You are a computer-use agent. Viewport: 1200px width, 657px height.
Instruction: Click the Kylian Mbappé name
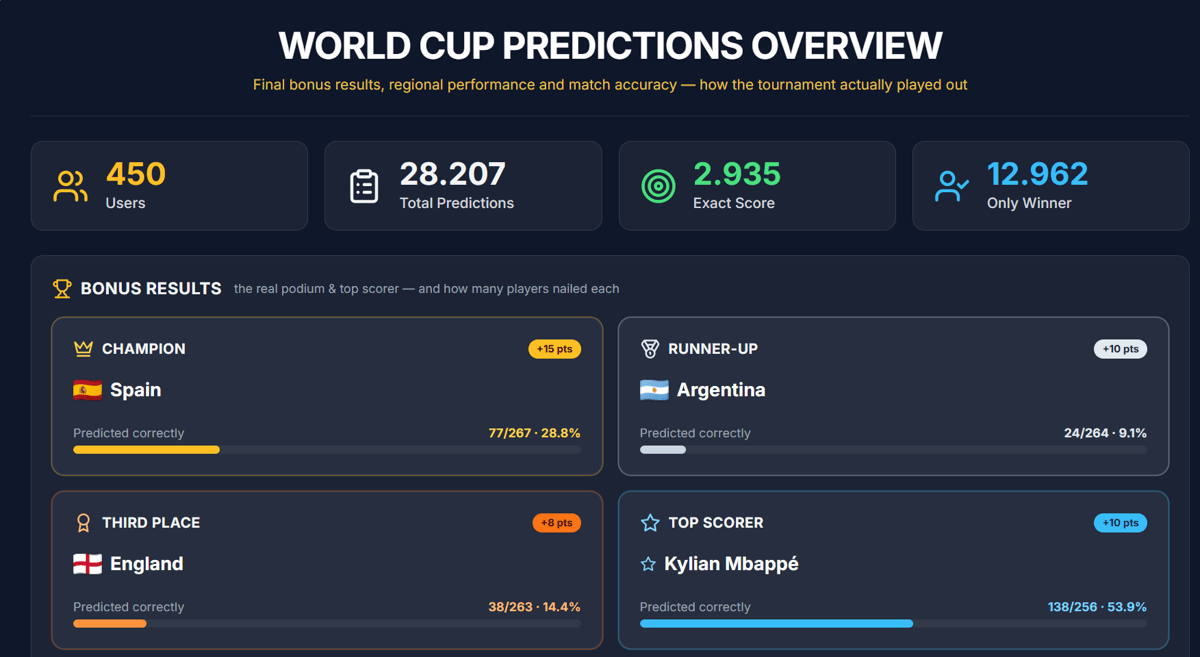tap(731, 564)
